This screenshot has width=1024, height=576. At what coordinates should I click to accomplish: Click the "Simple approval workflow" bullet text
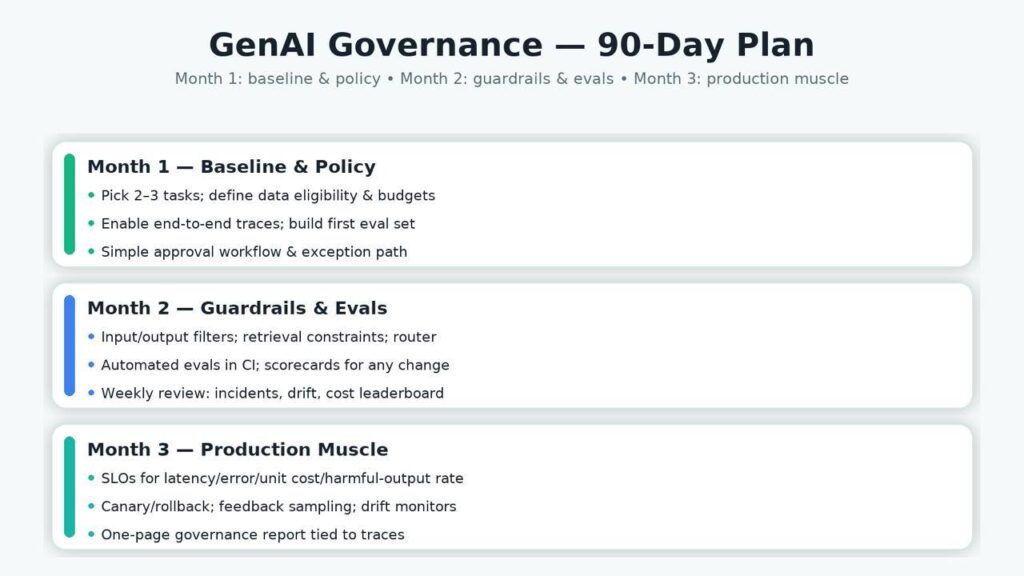[254, 252]
